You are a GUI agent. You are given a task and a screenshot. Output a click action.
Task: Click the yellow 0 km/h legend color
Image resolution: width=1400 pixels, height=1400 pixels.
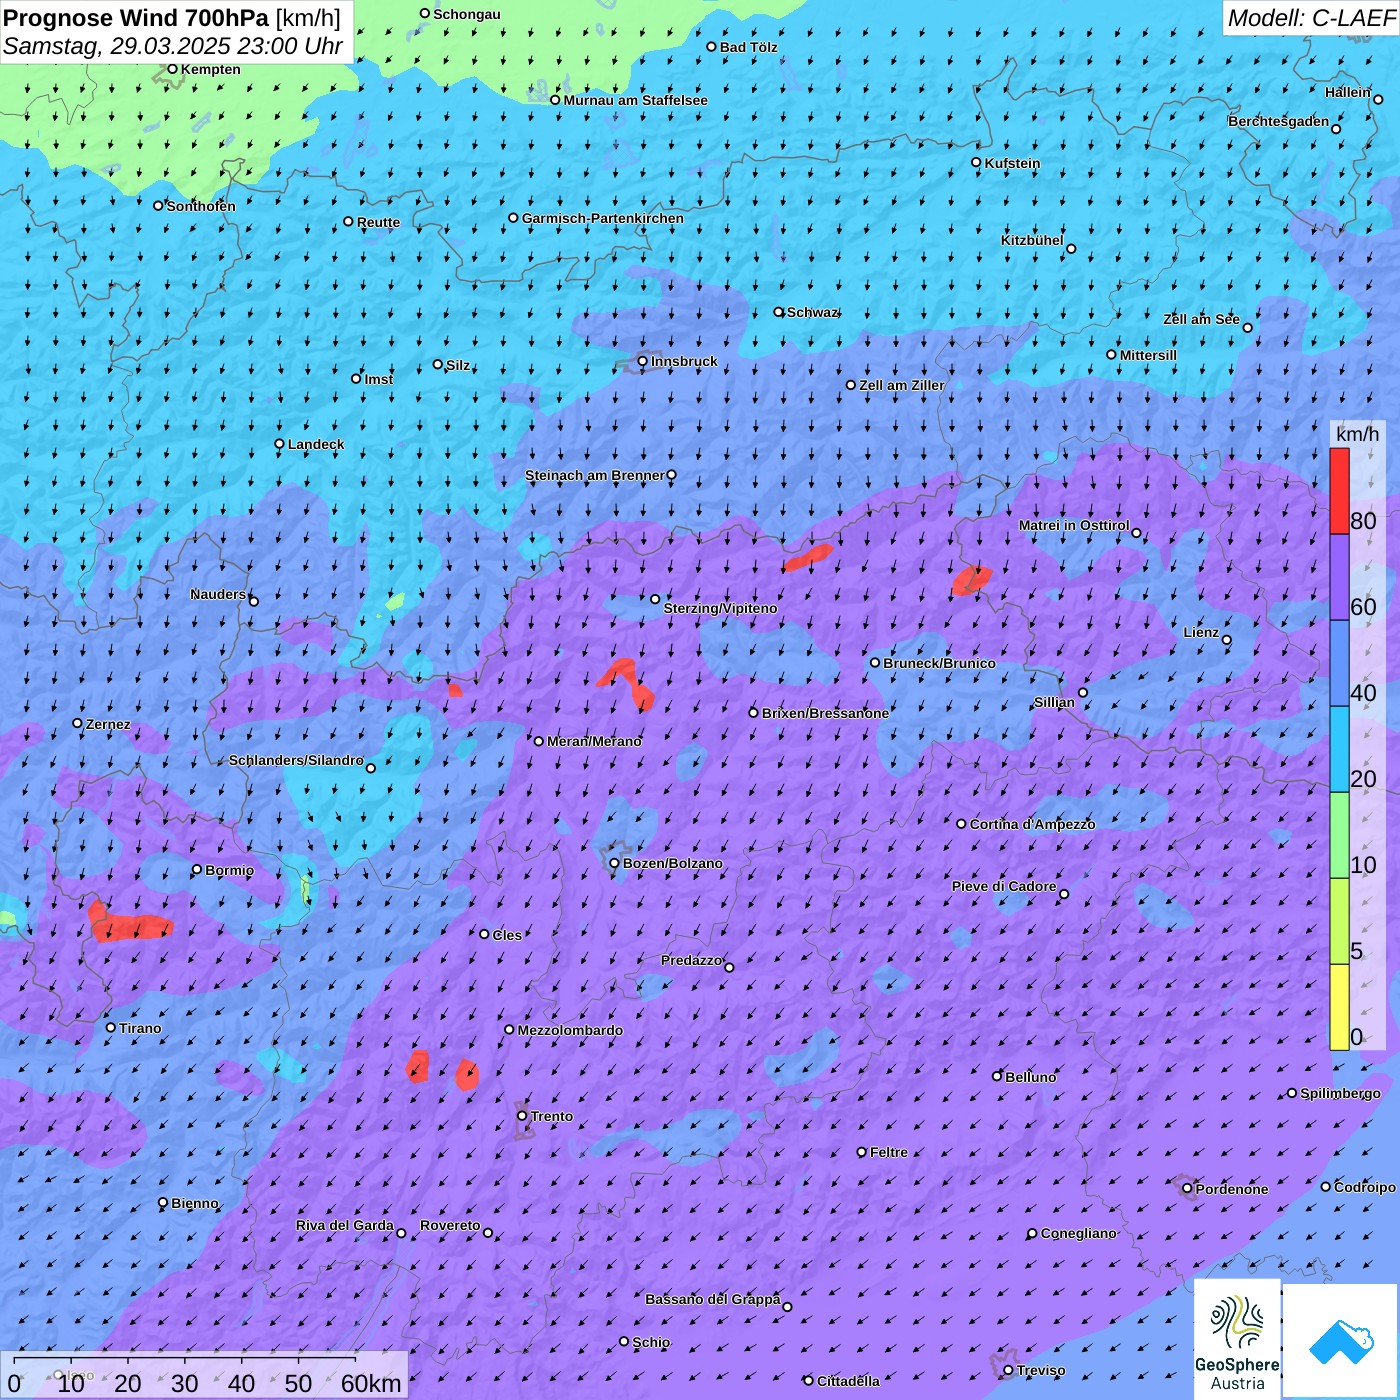(1339, 1007)
